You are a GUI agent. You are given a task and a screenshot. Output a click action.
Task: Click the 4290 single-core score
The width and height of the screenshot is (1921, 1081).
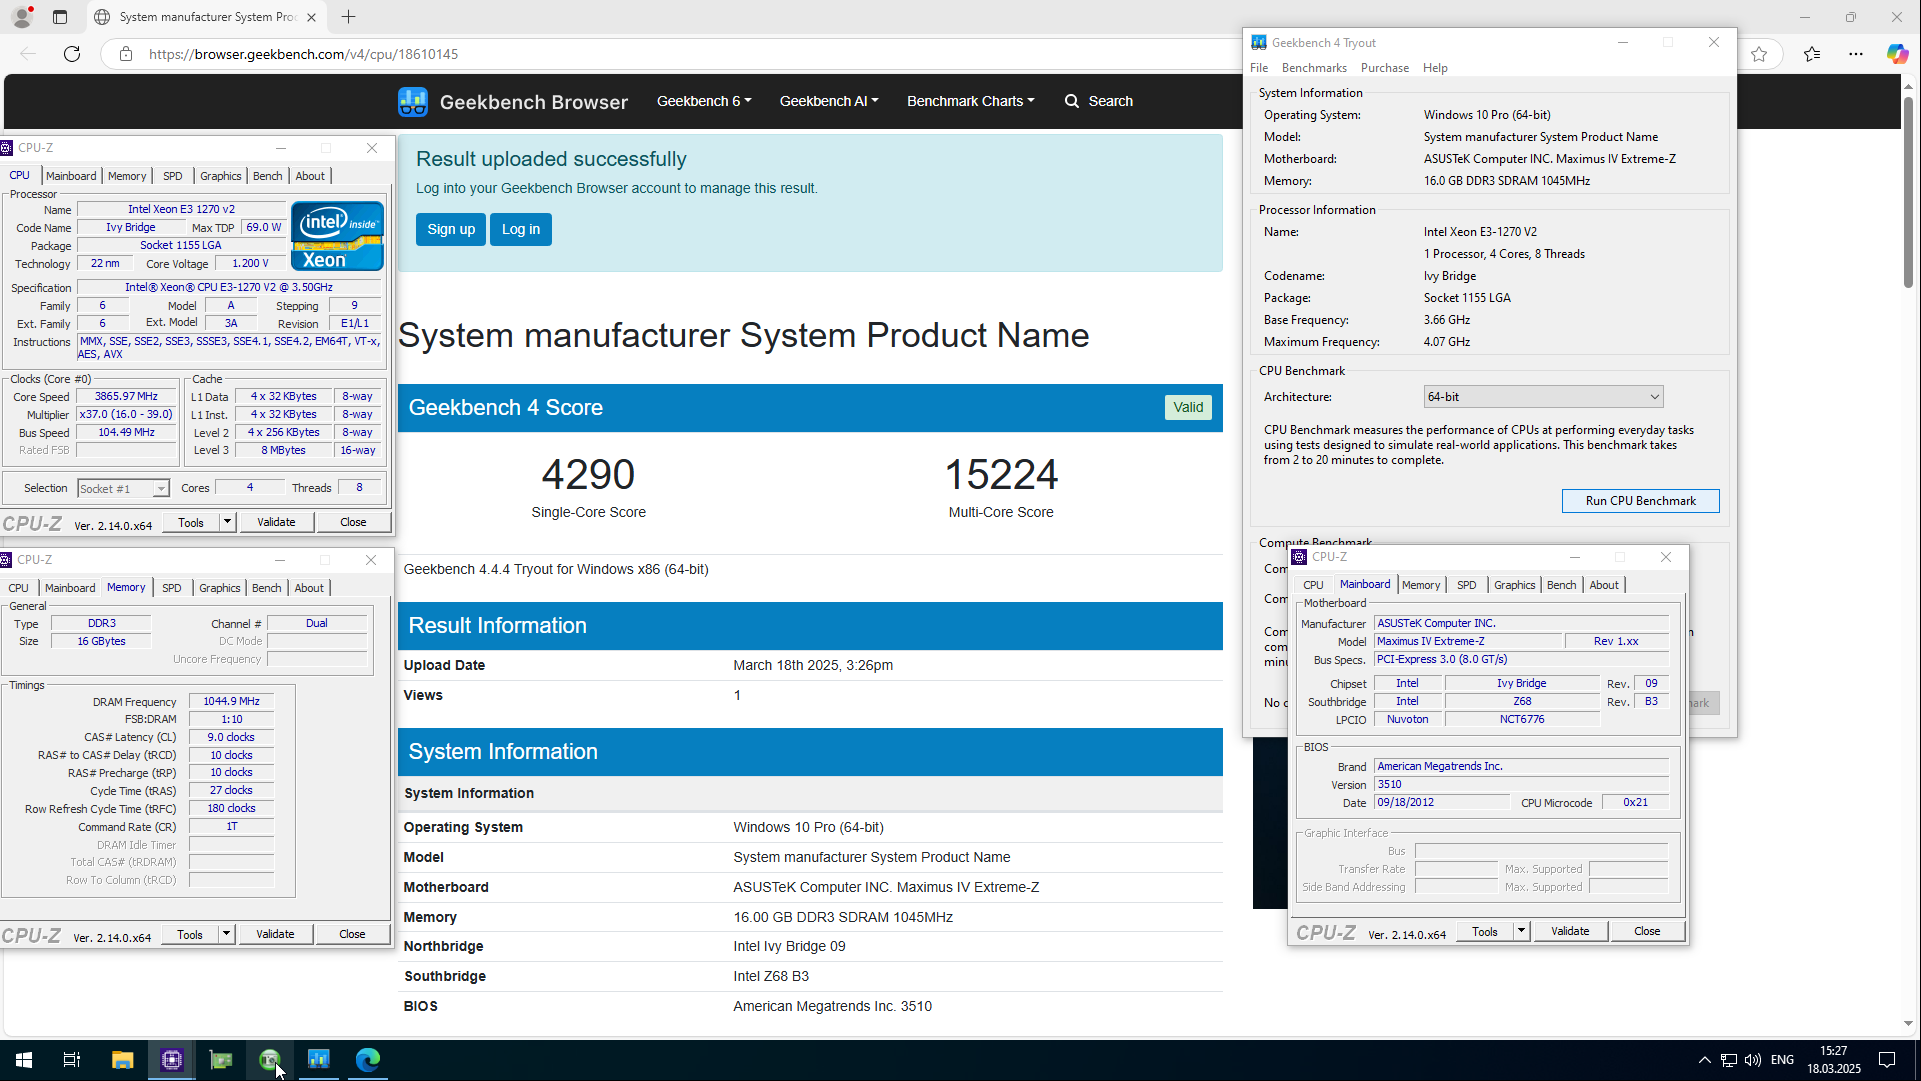pyautogui.click(x=588, y=474)
